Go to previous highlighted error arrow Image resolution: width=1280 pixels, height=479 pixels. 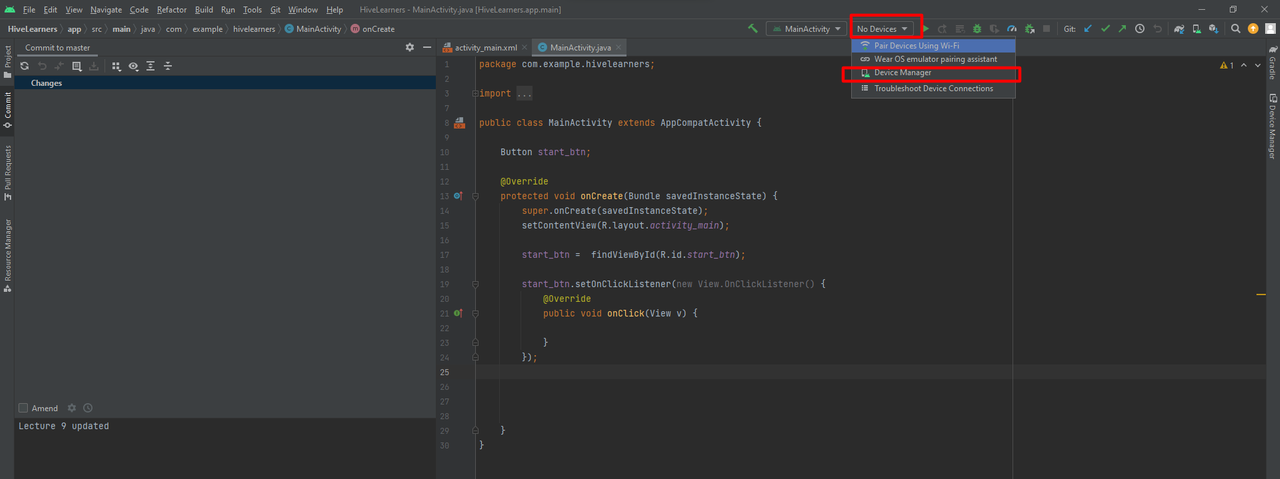(x=1244, y=65)
